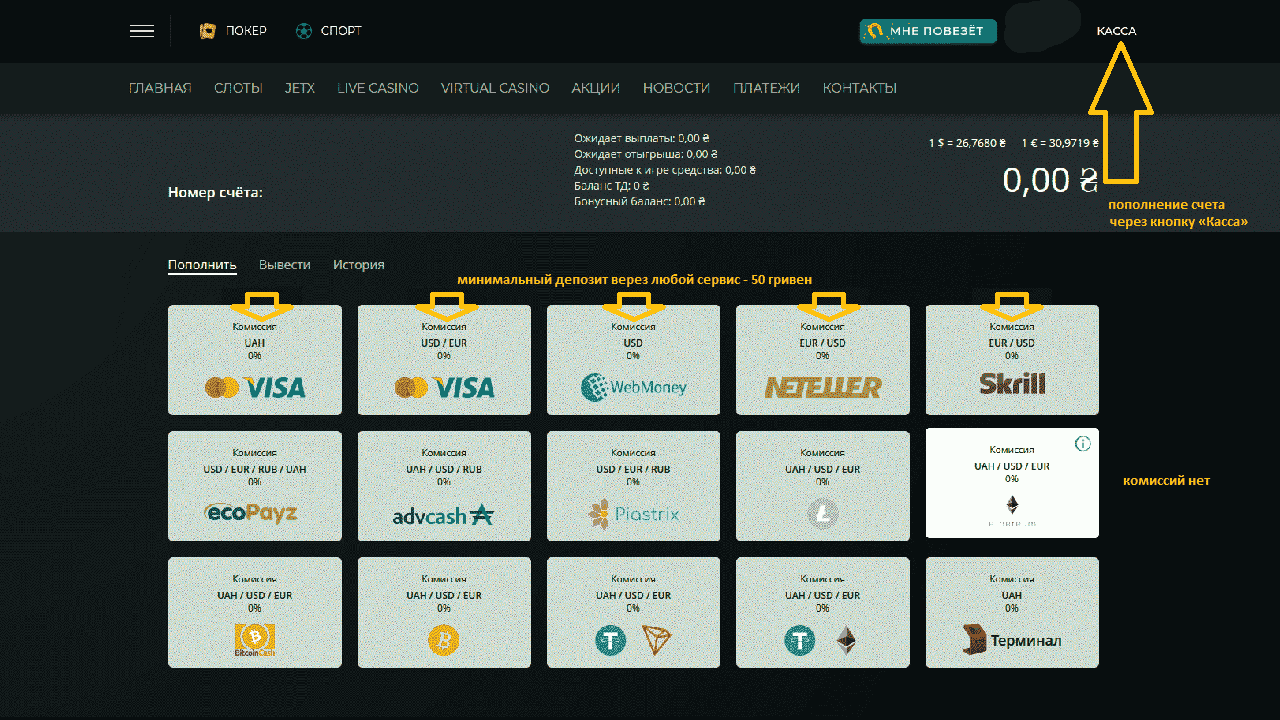Select the Пополнить tab

click(x=202, y=265)
